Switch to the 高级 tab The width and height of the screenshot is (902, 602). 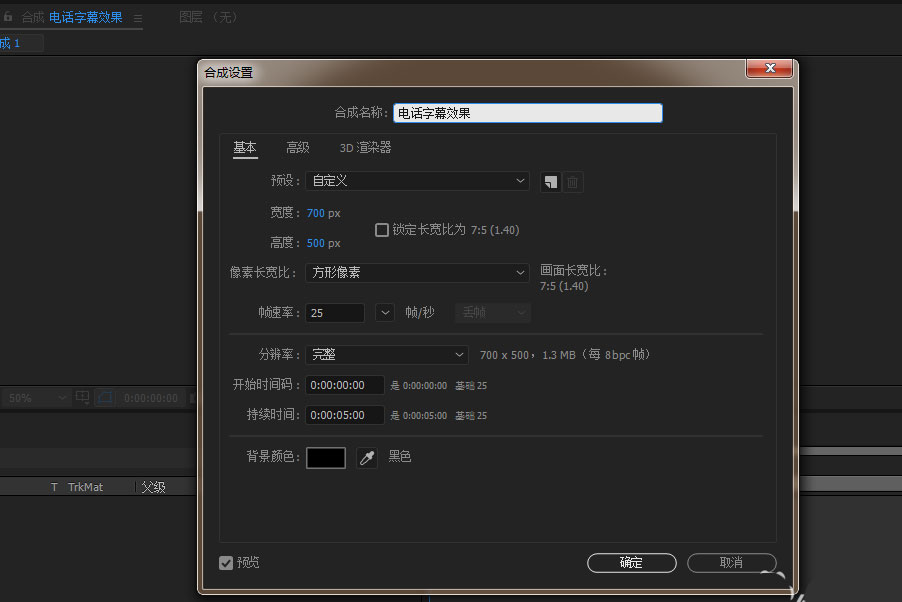coord(296,147)
